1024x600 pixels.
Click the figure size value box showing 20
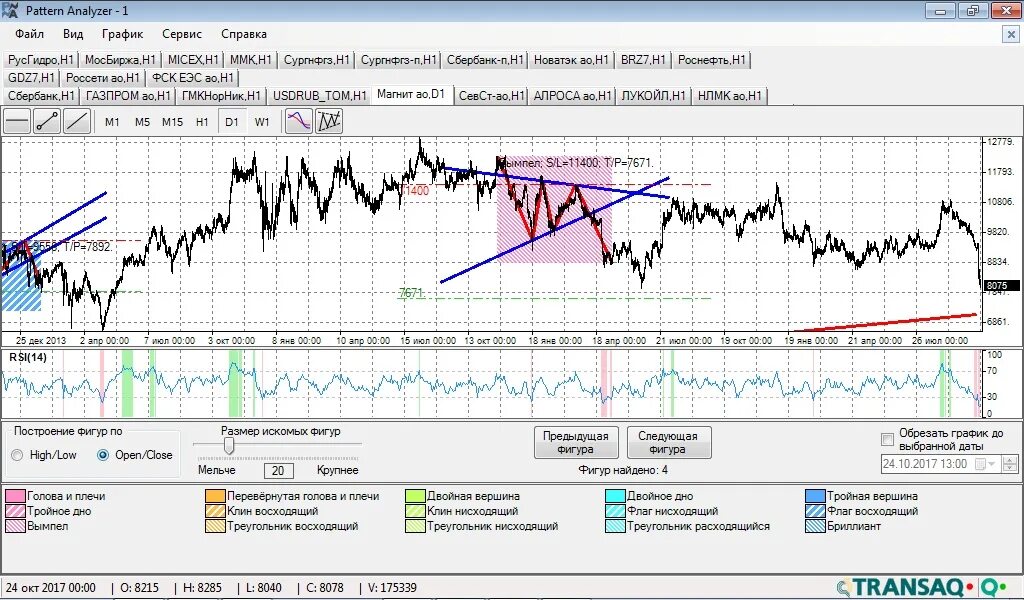coord(278,471)
